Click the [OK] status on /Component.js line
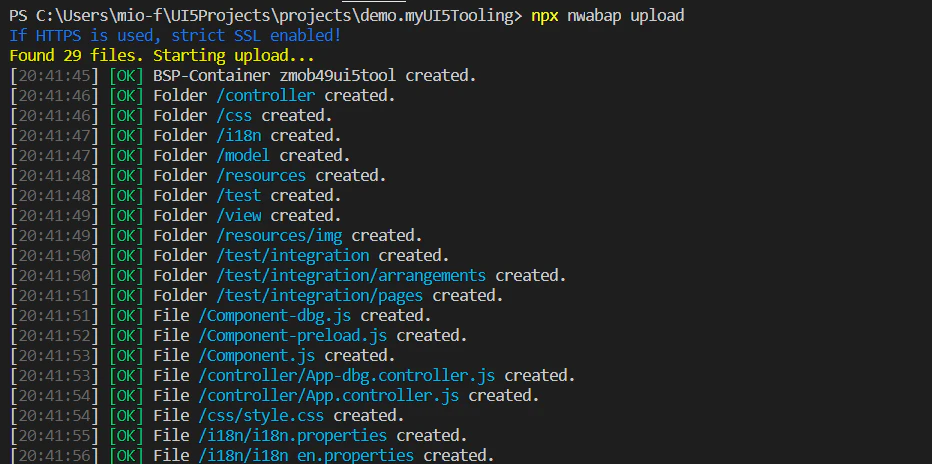Screen dimensions: 932x464 (x=127, y=356)
